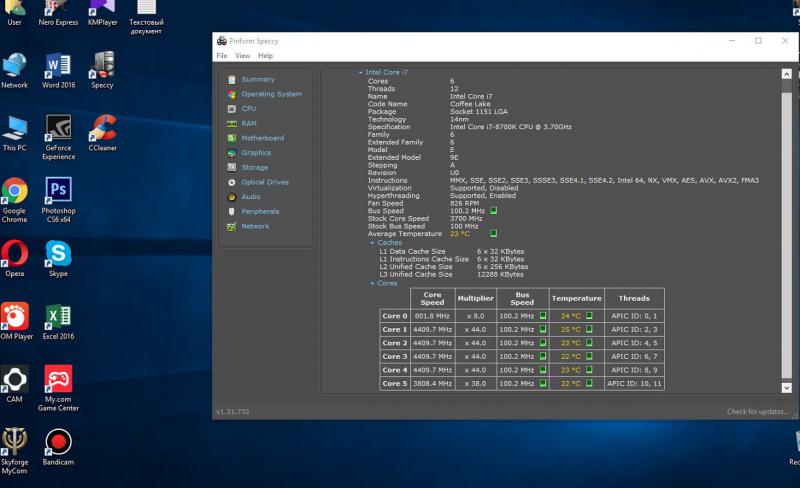Click the Network label in sidebar
The height and width of the screenshot is (488, 800).
[x=255, y=226]
